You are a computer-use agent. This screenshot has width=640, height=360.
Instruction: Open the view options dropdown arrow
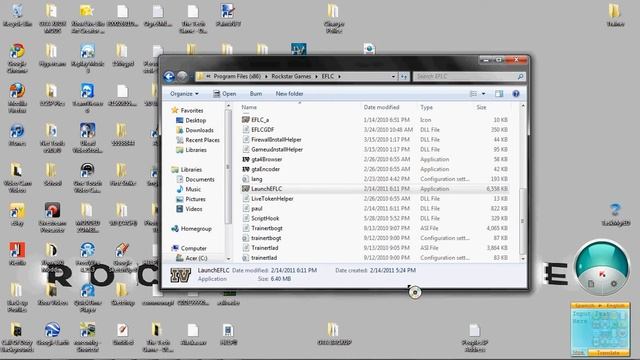pyautogui.click(x=484, y=94)
